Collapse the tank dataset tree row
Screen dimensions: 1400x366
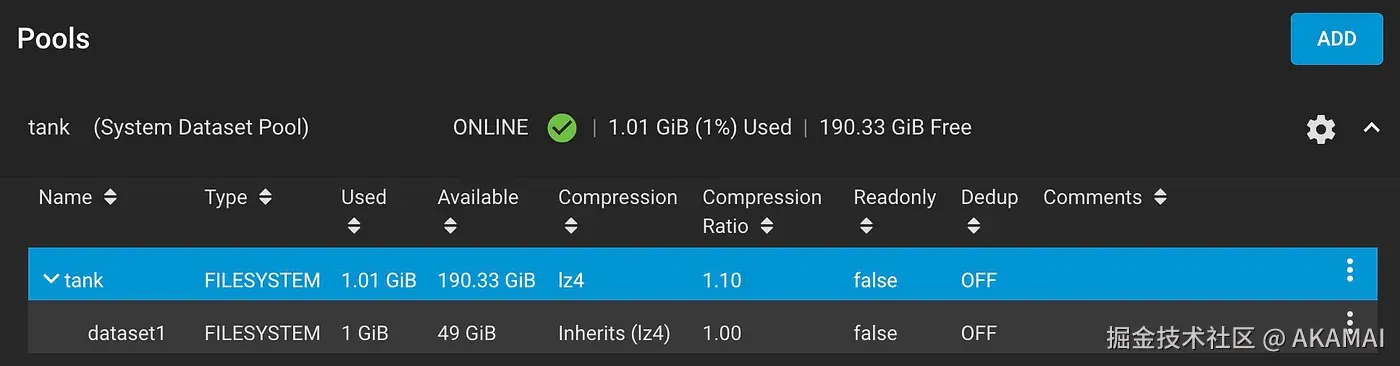tap(51, 280)
